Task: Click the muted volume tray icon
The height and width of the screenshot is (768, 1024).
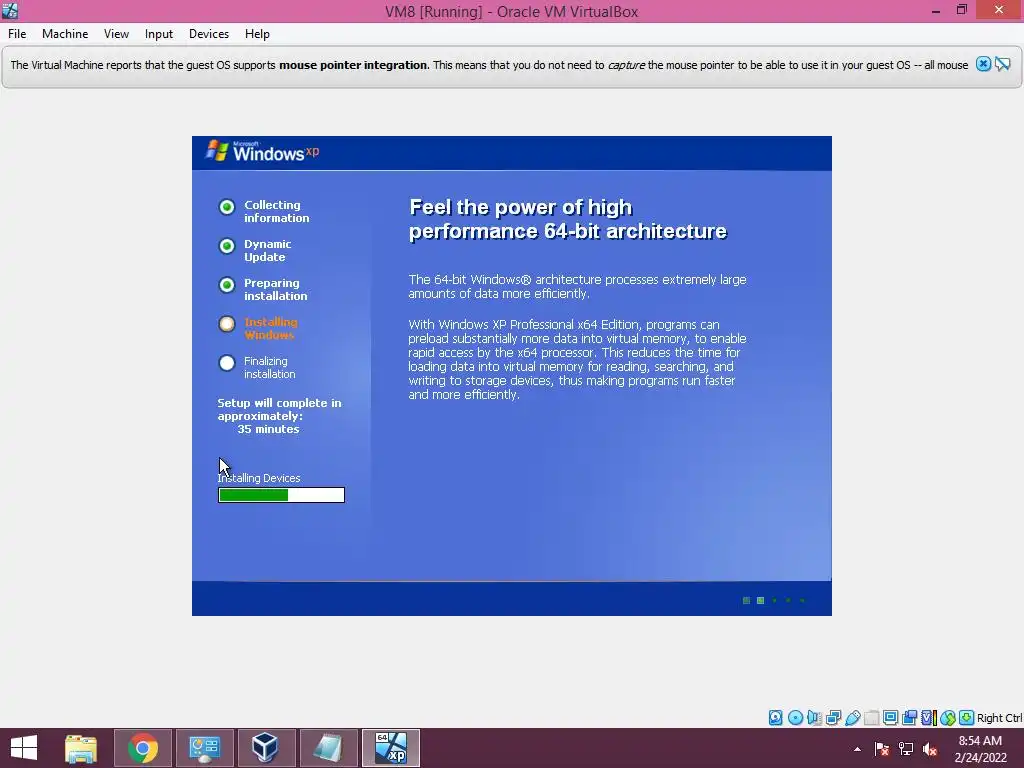Action: 930,749
